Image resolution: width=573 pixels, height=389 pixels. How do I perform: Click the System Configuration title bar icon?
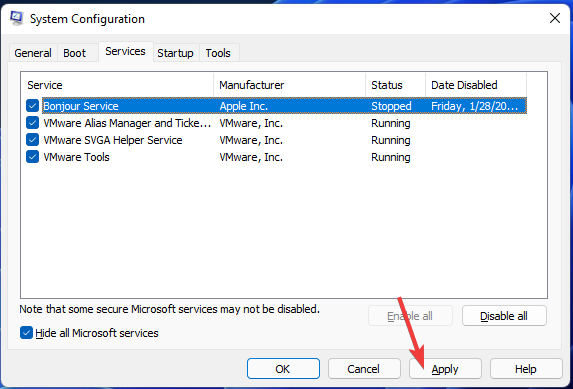[17, 18]
